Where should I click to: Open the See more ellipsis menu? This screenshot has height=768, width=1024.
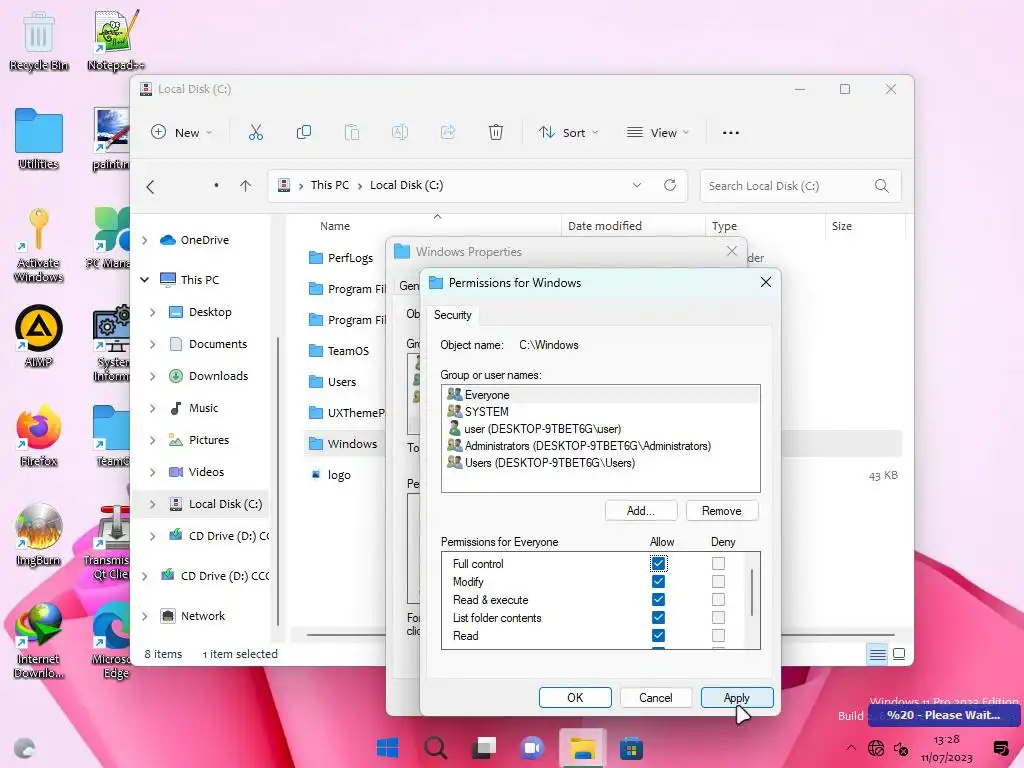(731, 133)
